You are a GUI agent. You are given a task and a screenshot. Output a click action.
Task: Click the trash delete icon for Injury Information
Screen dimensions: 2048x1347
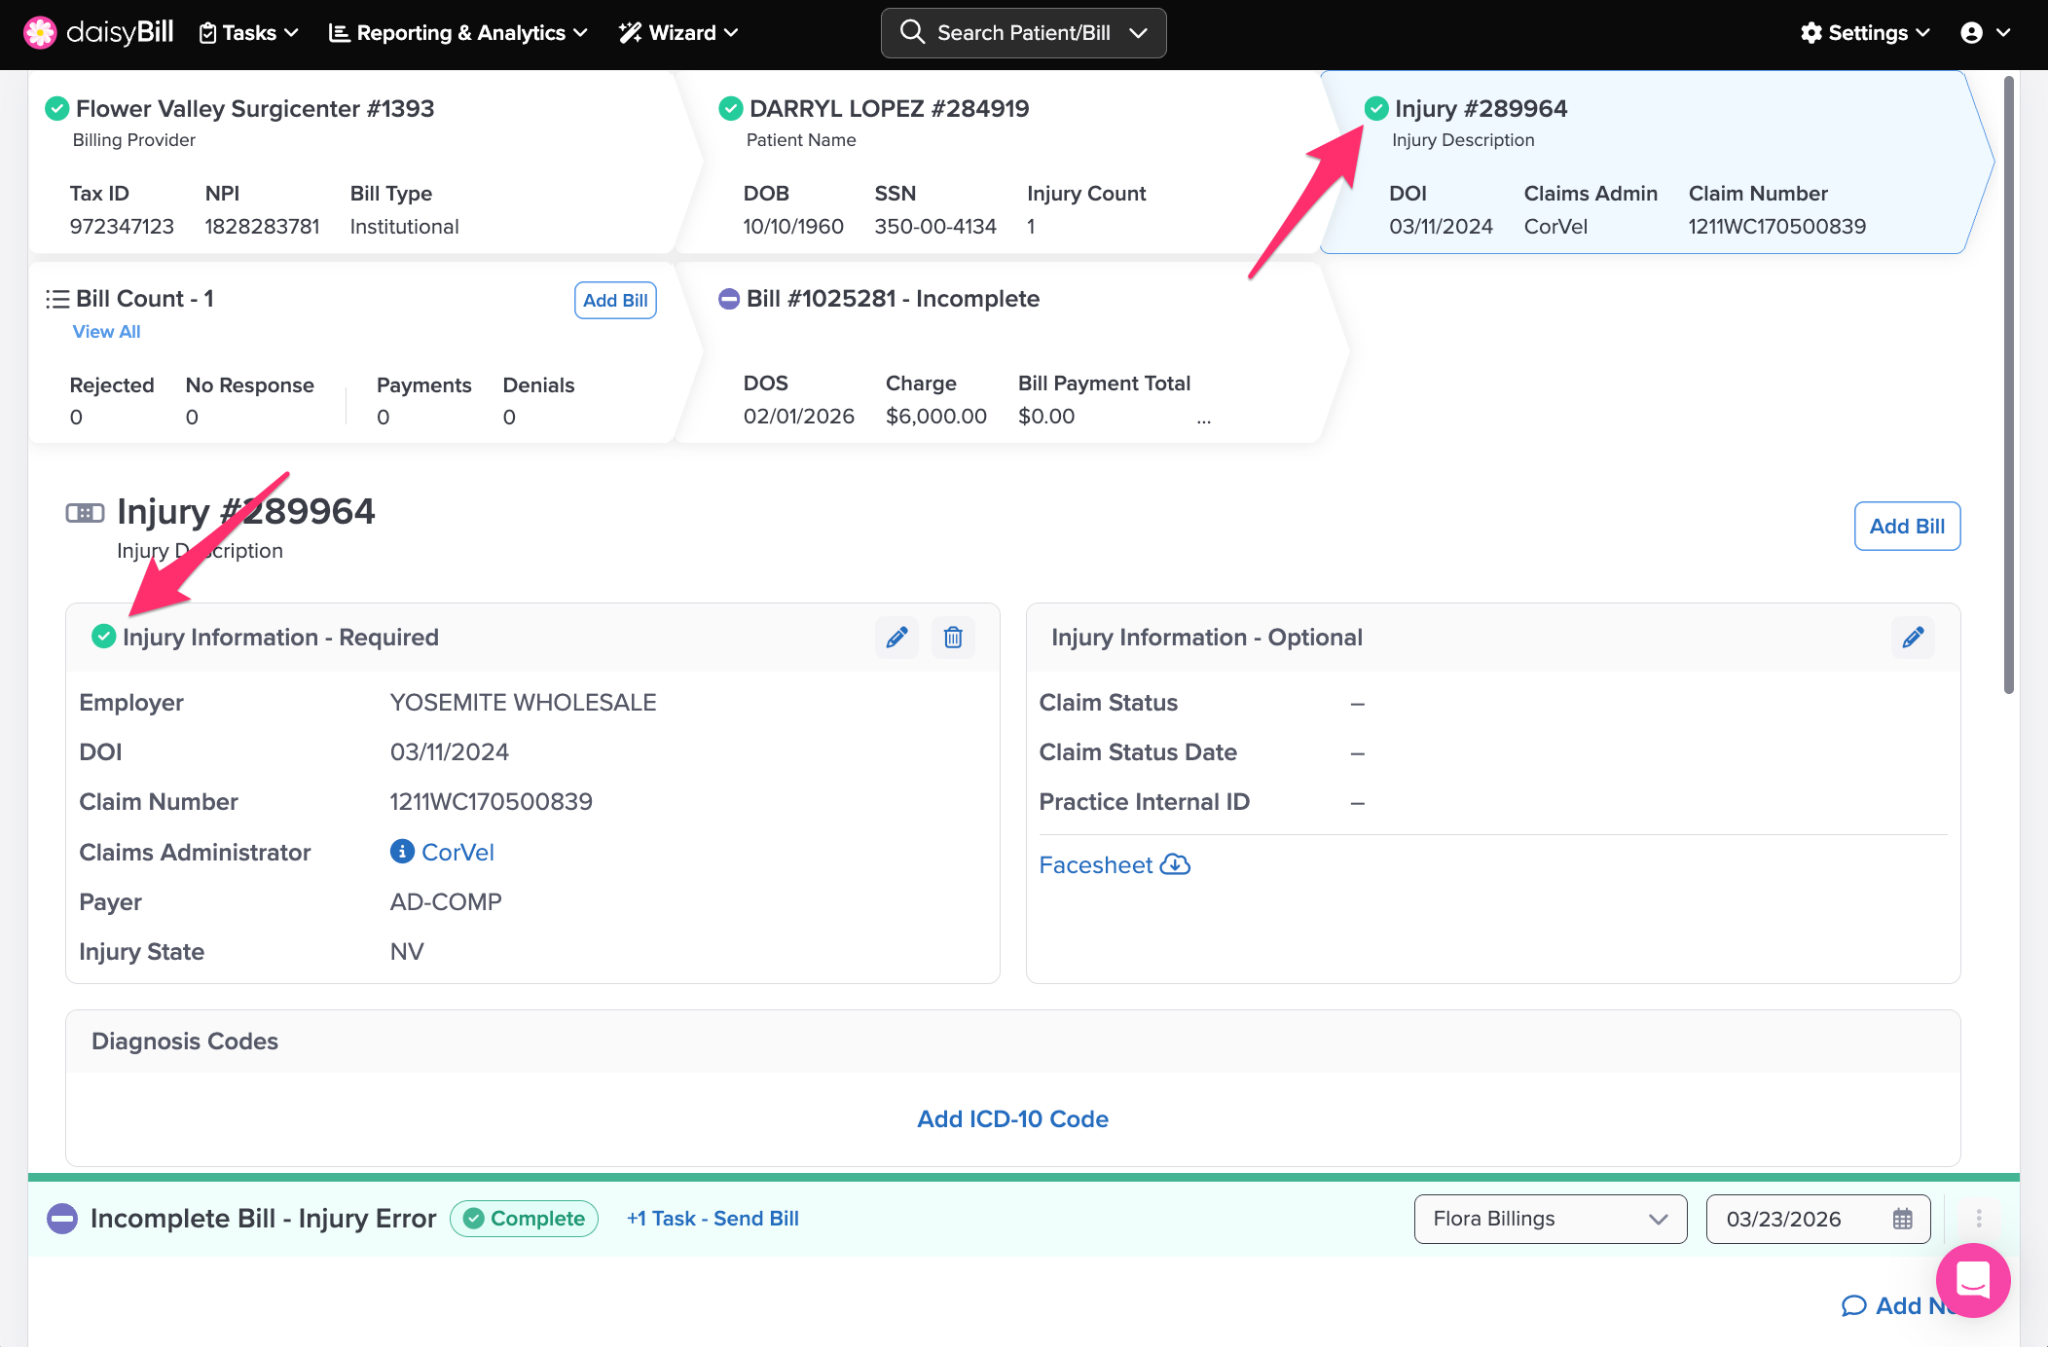953,637
